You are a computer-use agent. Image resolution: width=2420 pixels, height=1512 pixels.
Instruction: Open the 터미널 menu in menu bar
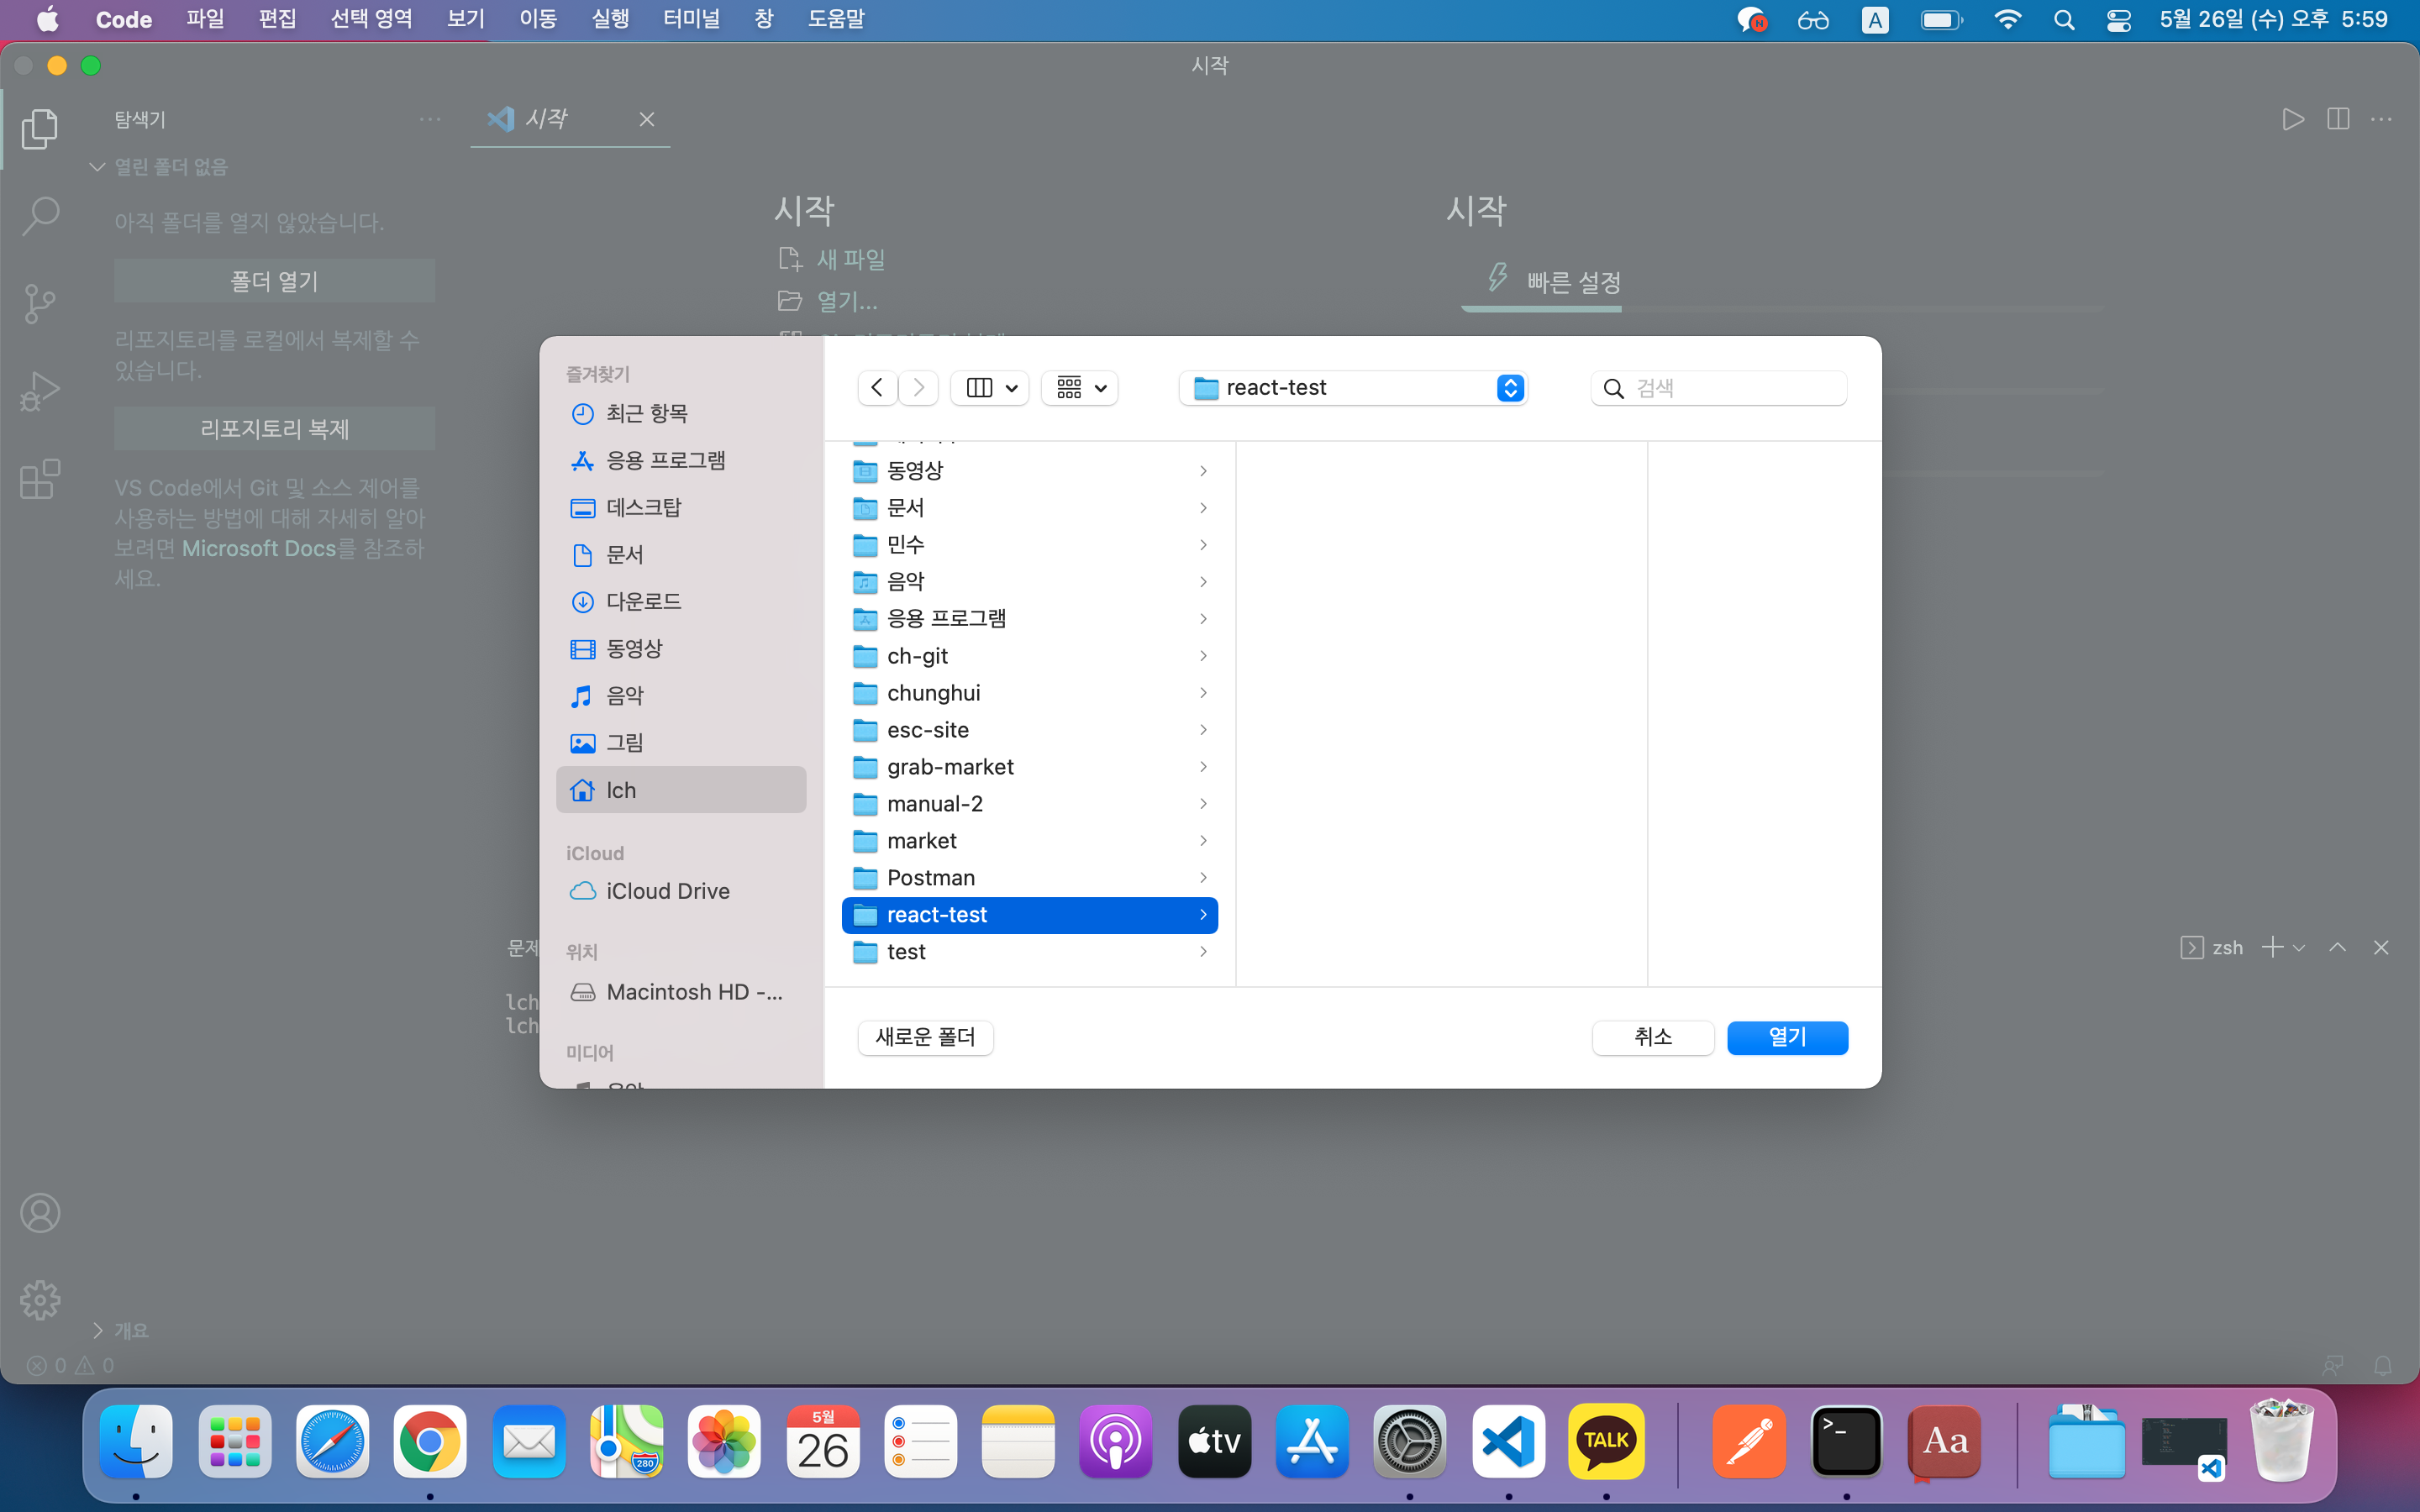click(691, 19)
